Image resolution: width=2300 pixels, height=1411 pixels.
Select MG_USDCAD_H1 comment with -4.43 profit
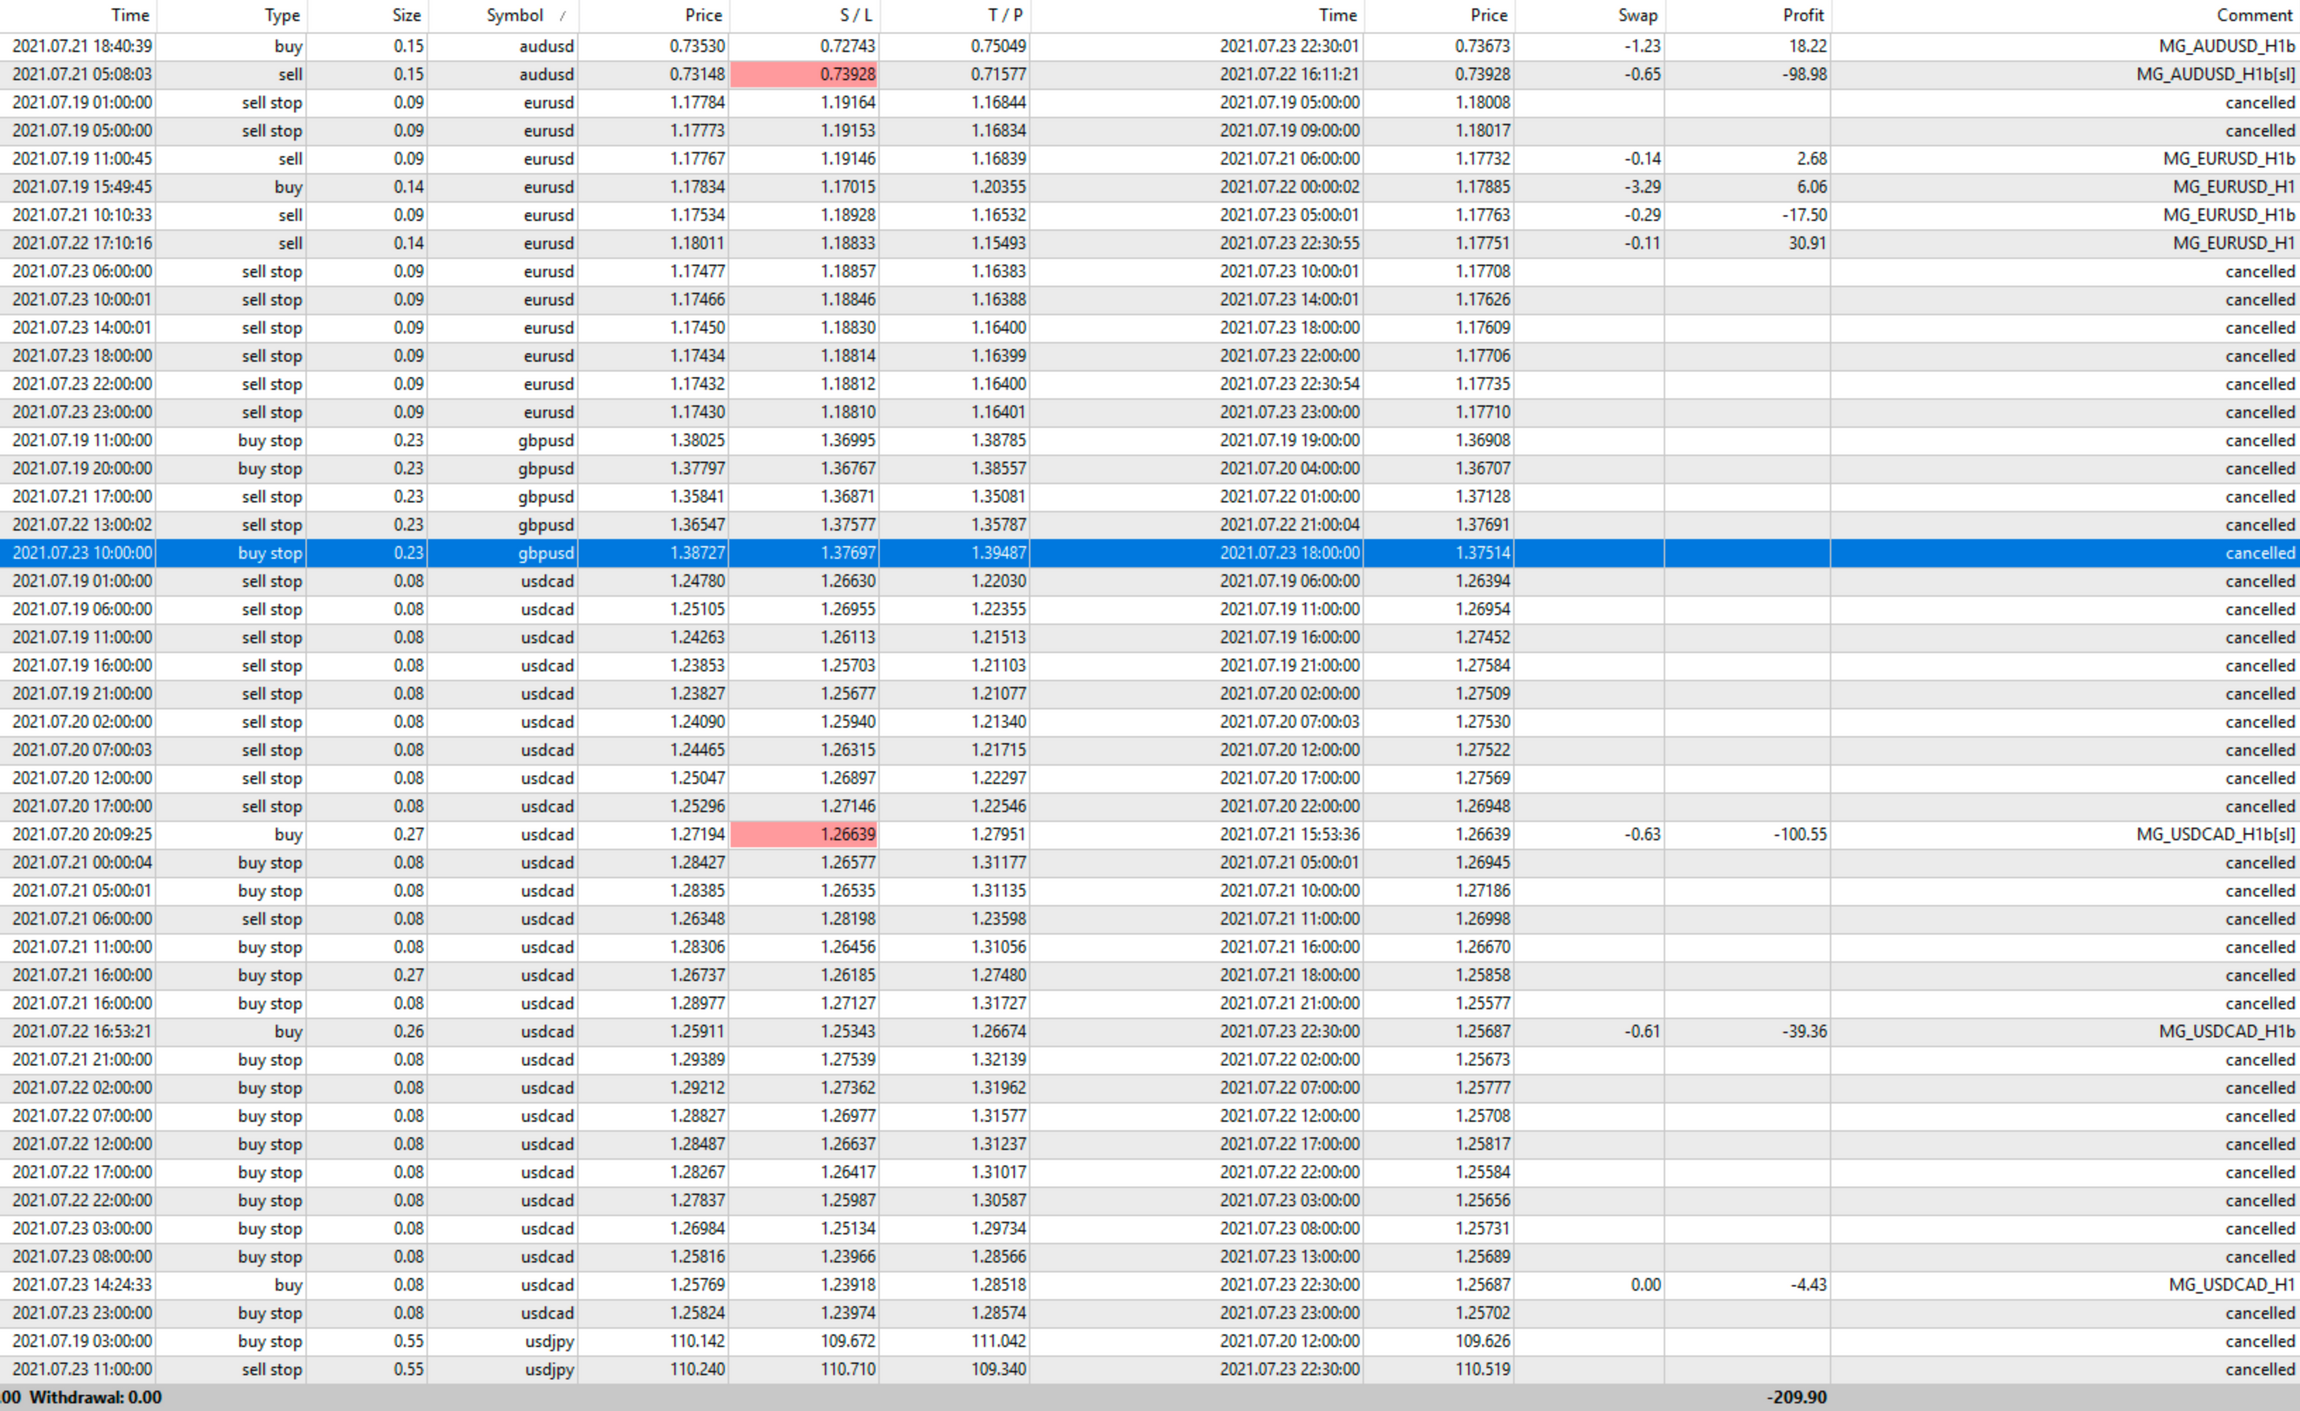pos(2230,1285)
